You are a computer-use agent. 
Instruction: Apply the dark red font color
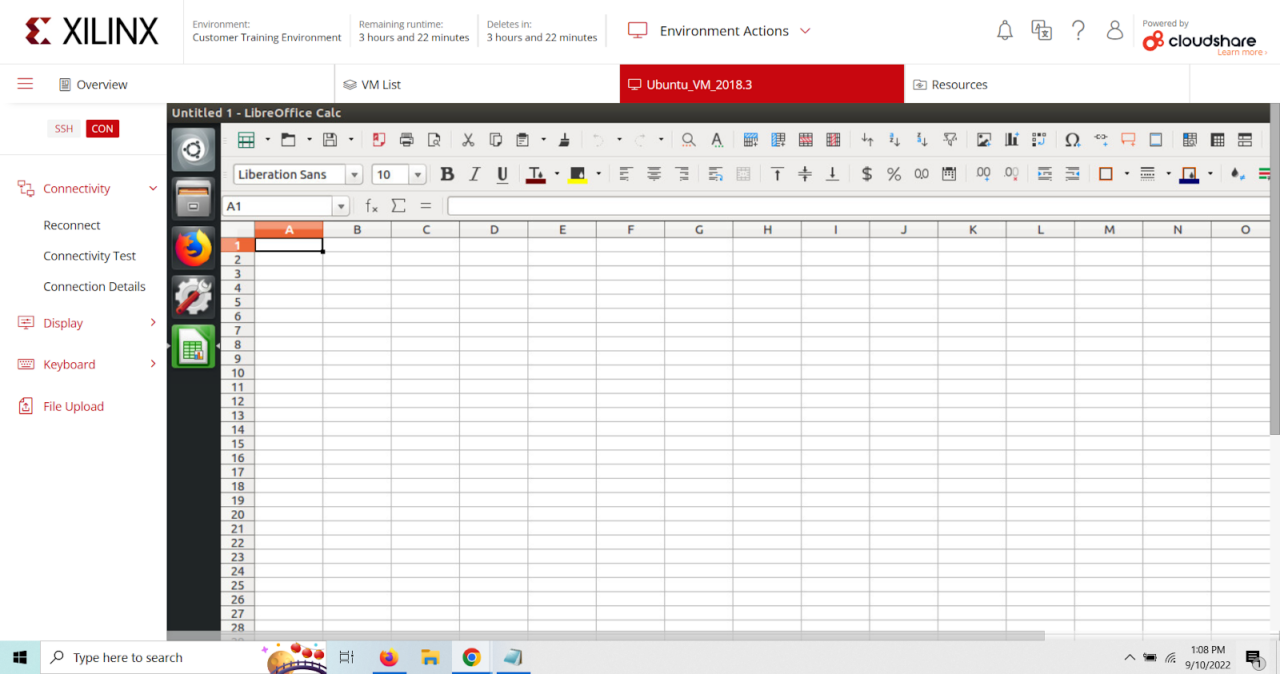[535, 174]
